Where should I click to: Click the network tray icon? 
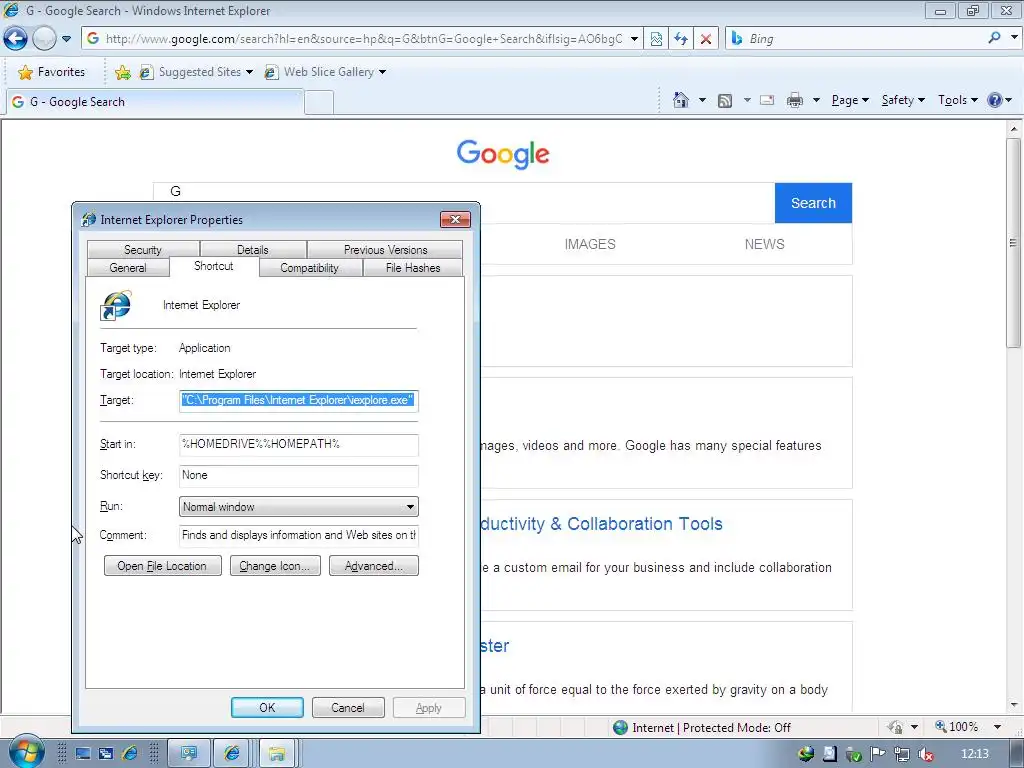click(x=902, y=754)
